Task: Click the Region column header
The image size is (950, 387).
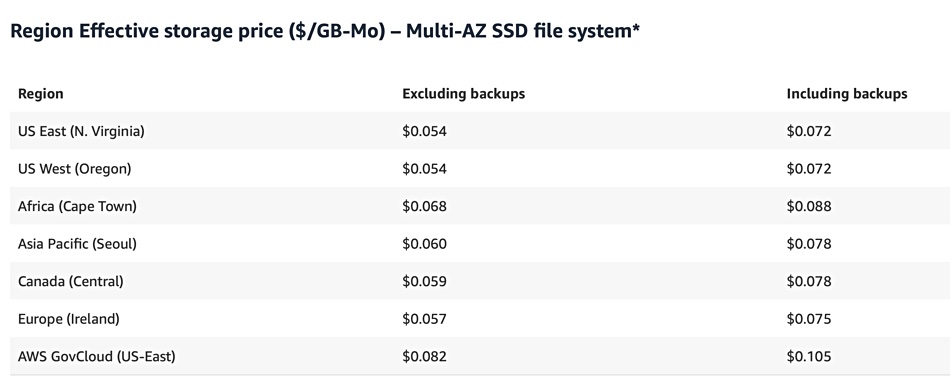Action: click(x=41, y=94)
